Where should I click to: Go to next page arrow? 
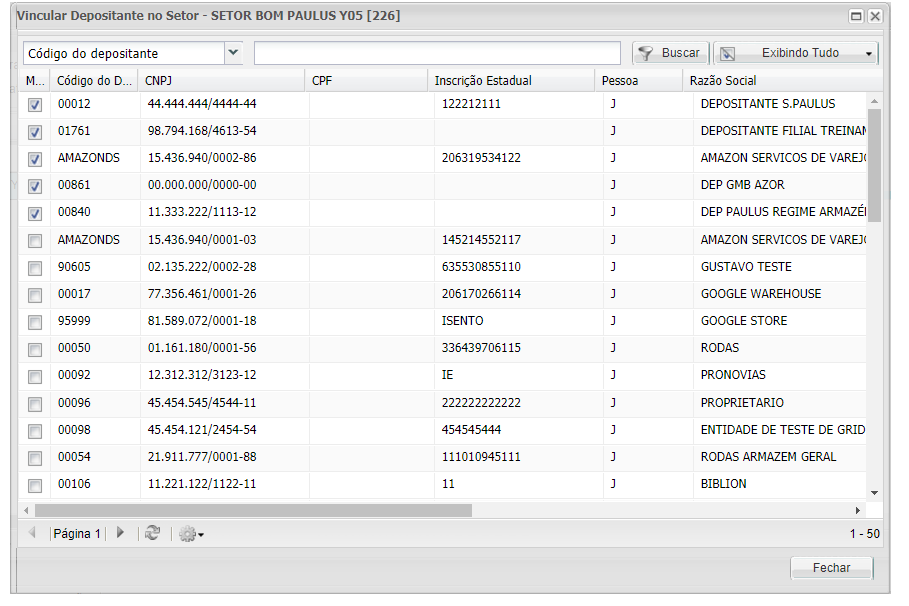120,532
